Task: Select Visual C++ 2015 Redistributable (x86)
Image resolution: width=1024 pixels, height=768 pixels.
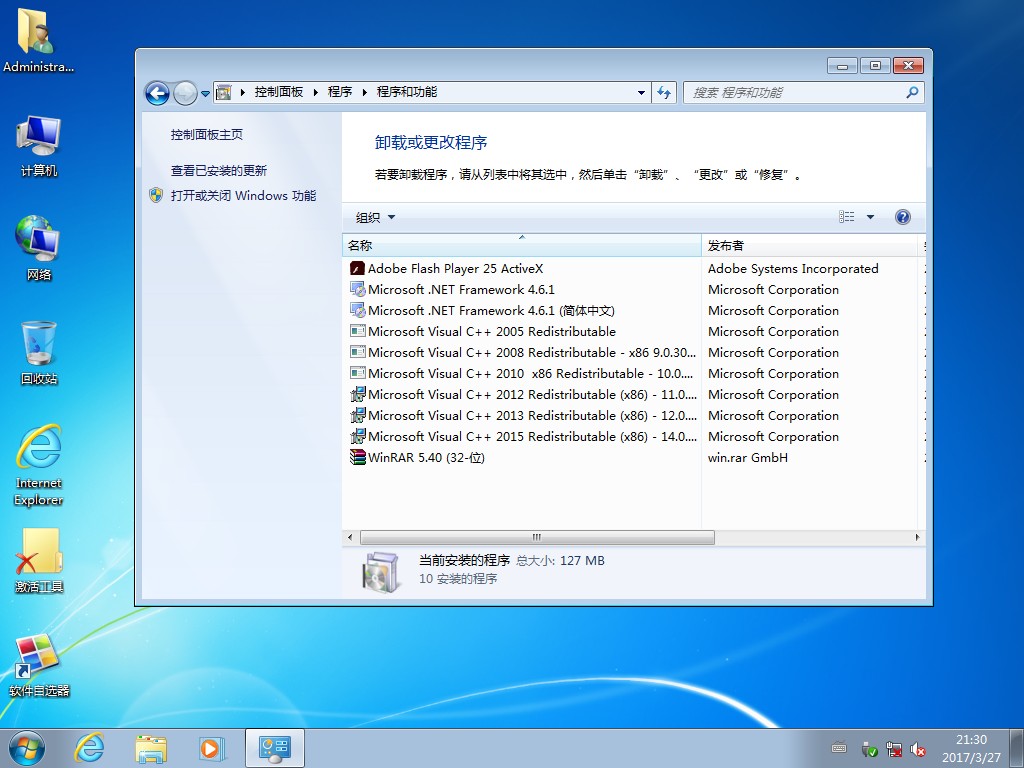Action: (x=532, y=436)
